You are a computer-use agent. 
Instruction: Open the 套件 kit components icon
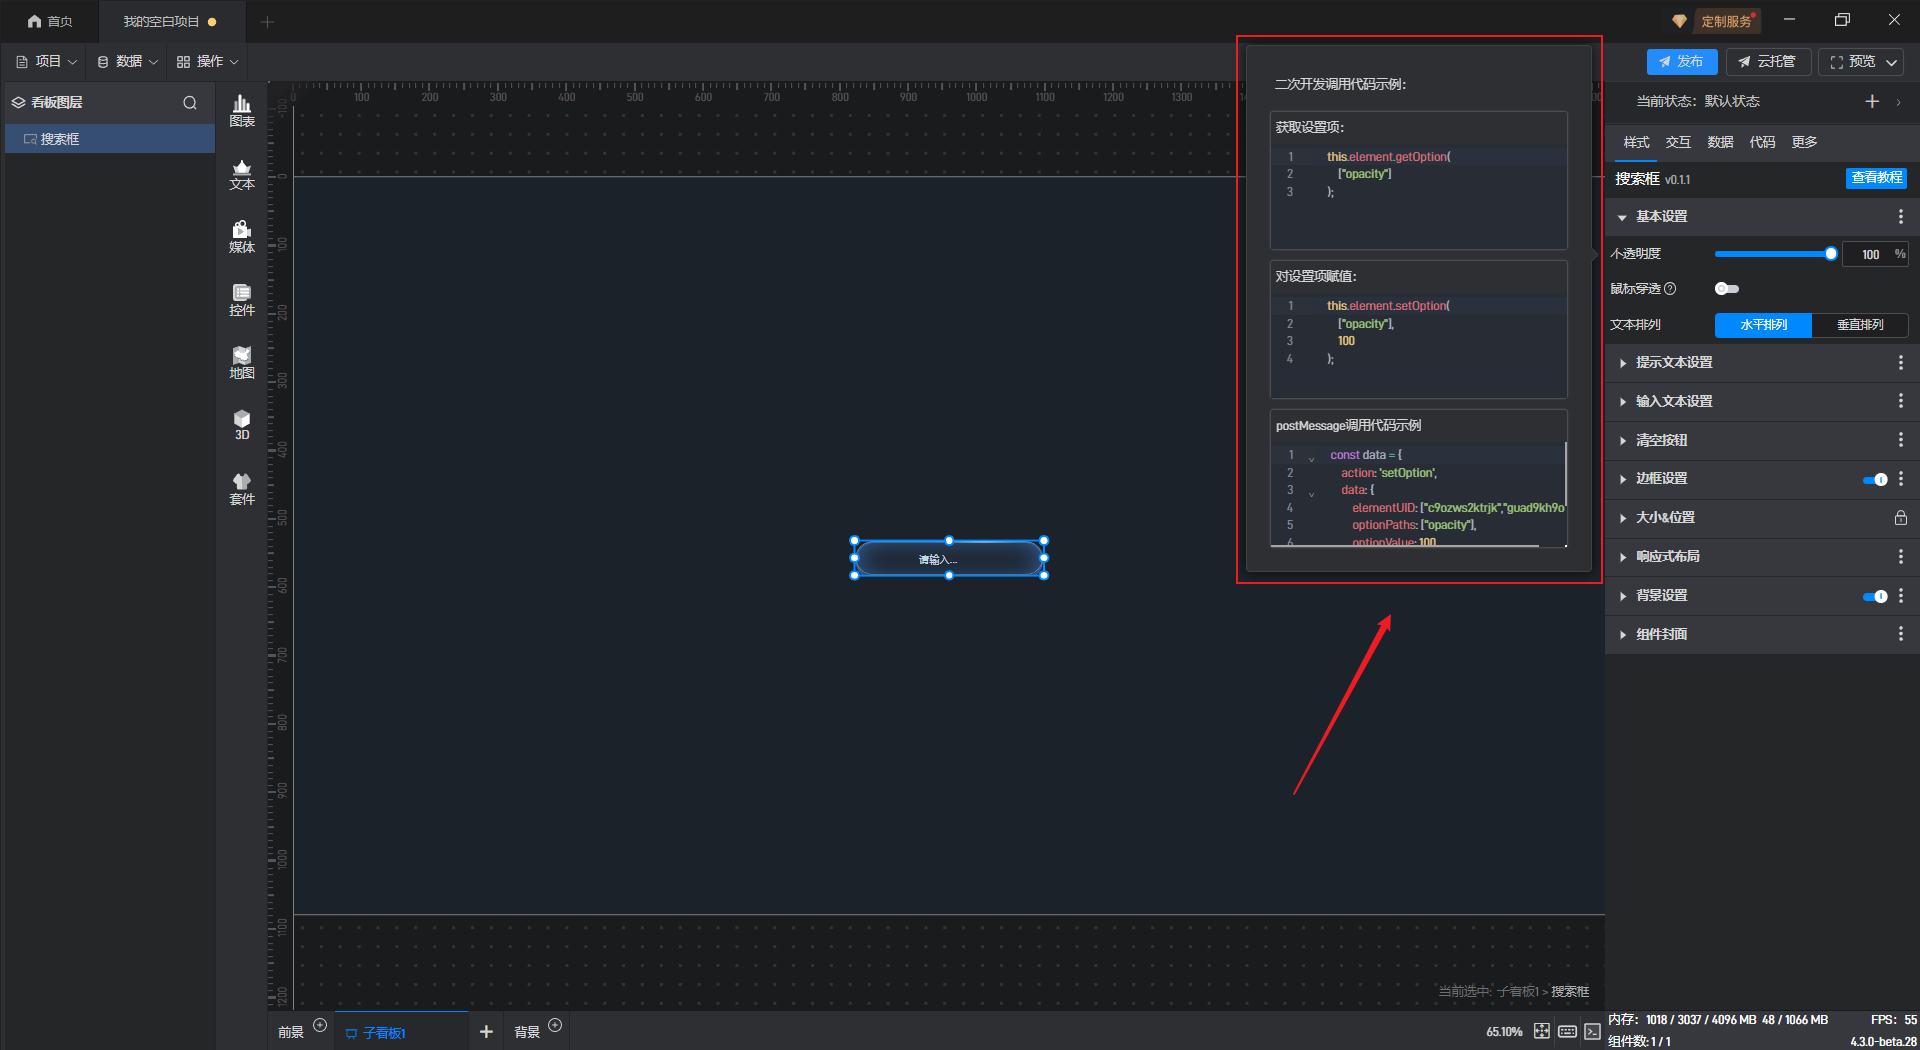tap(242, 489)
